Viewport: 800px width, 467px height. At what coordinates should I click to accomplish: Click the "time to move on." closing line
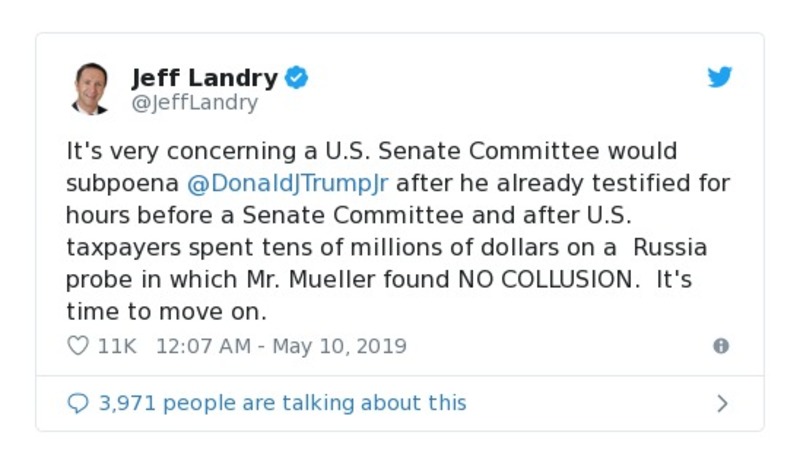[x=166, y=311]
